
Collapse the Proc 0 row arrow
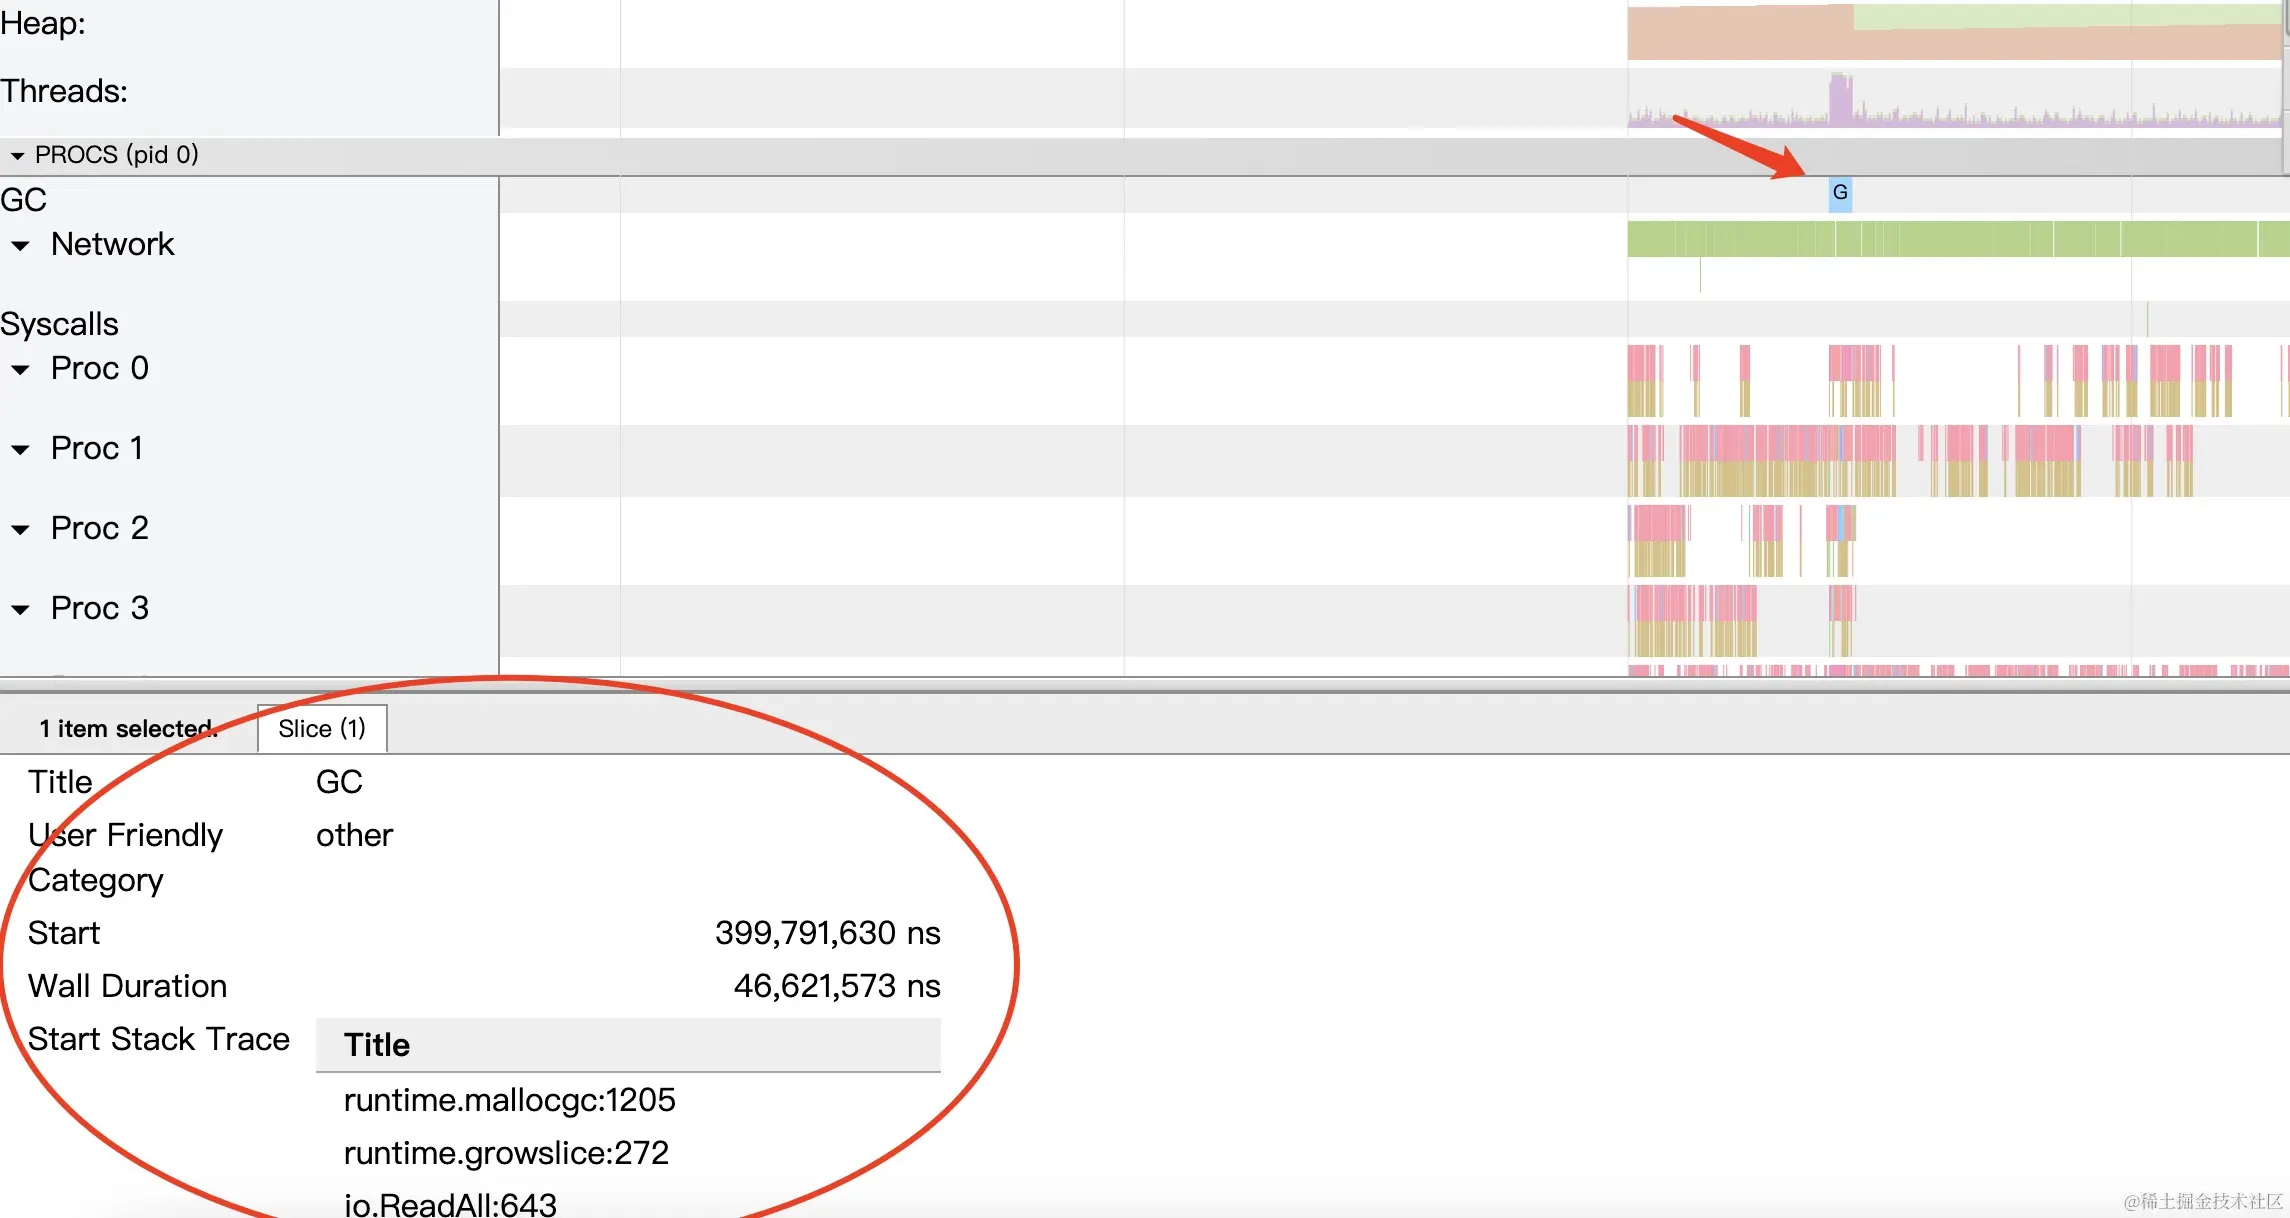pos(20,370)
